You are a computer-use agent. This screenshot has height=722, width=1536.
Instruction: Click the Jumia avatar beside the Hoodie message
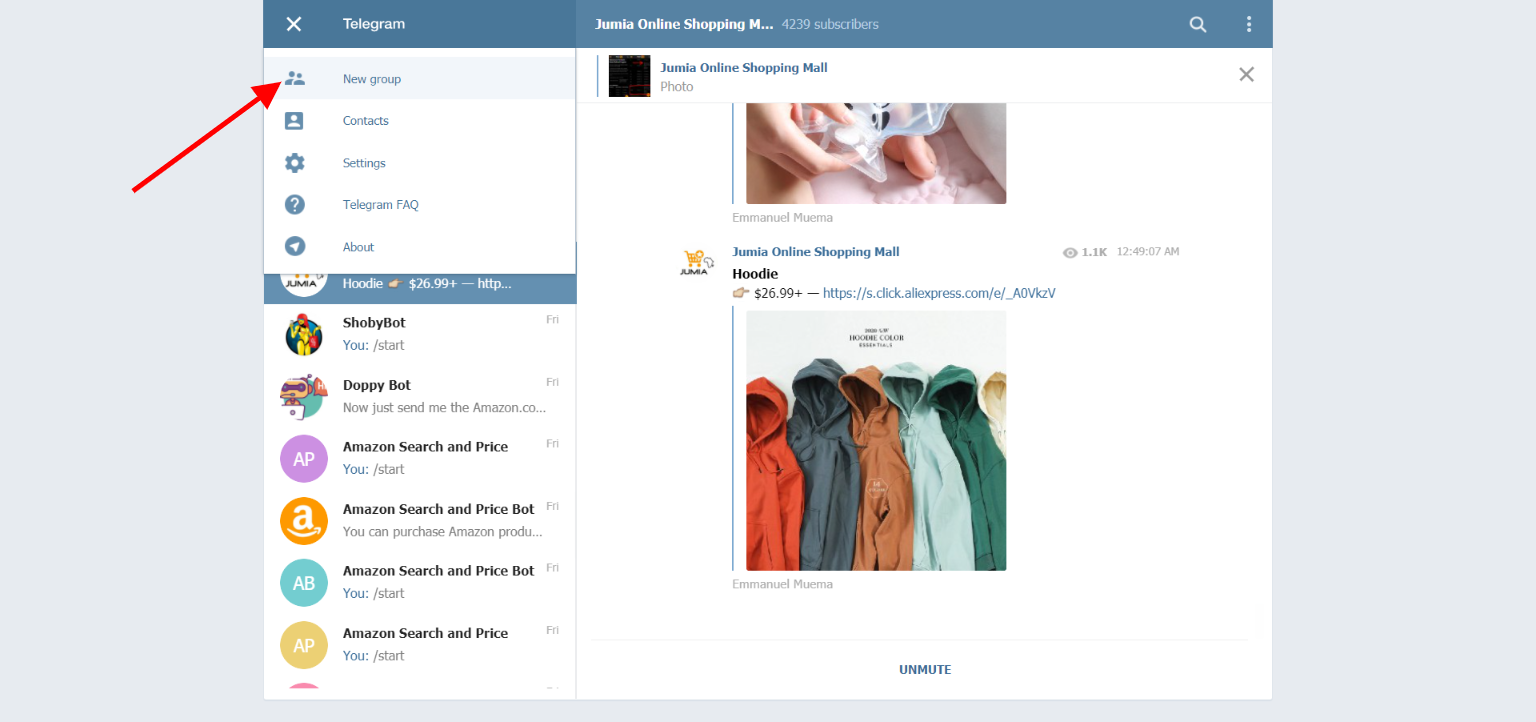pyautogui.click(x=696, y=264)
